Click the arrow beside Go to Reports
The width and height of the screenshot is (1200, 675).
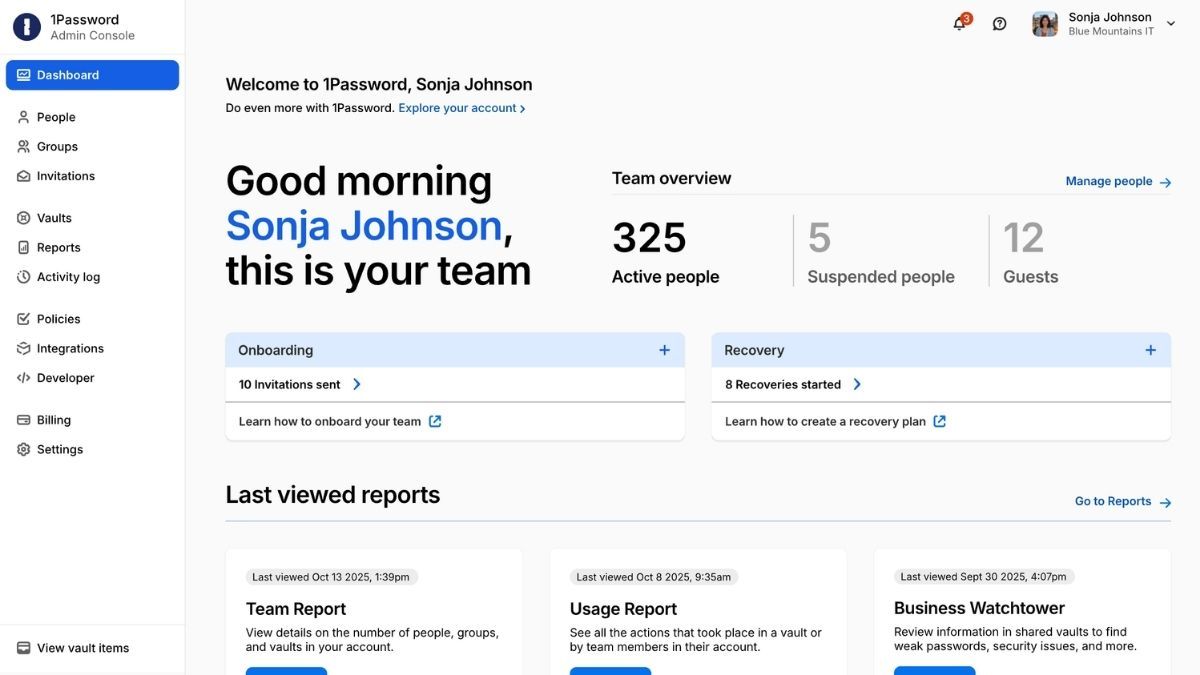tap(1165, 502)
